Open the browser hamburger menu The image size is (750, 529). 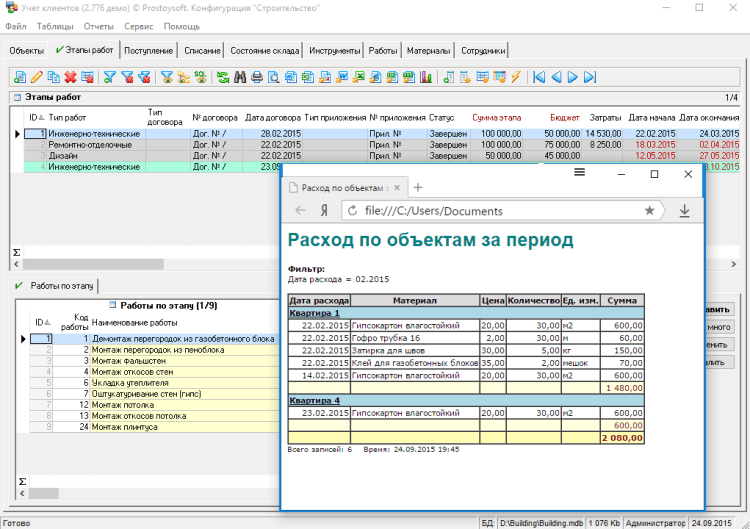point(579,173)
